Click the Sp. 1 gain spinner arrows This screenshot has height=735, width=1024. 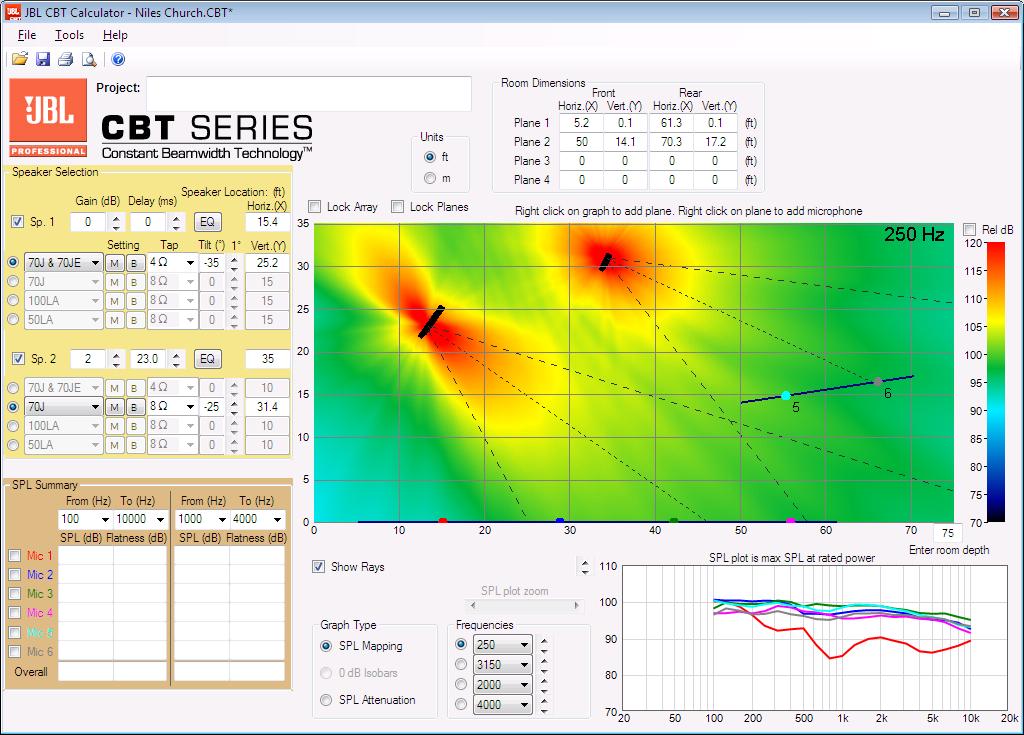tap(116, 222)
